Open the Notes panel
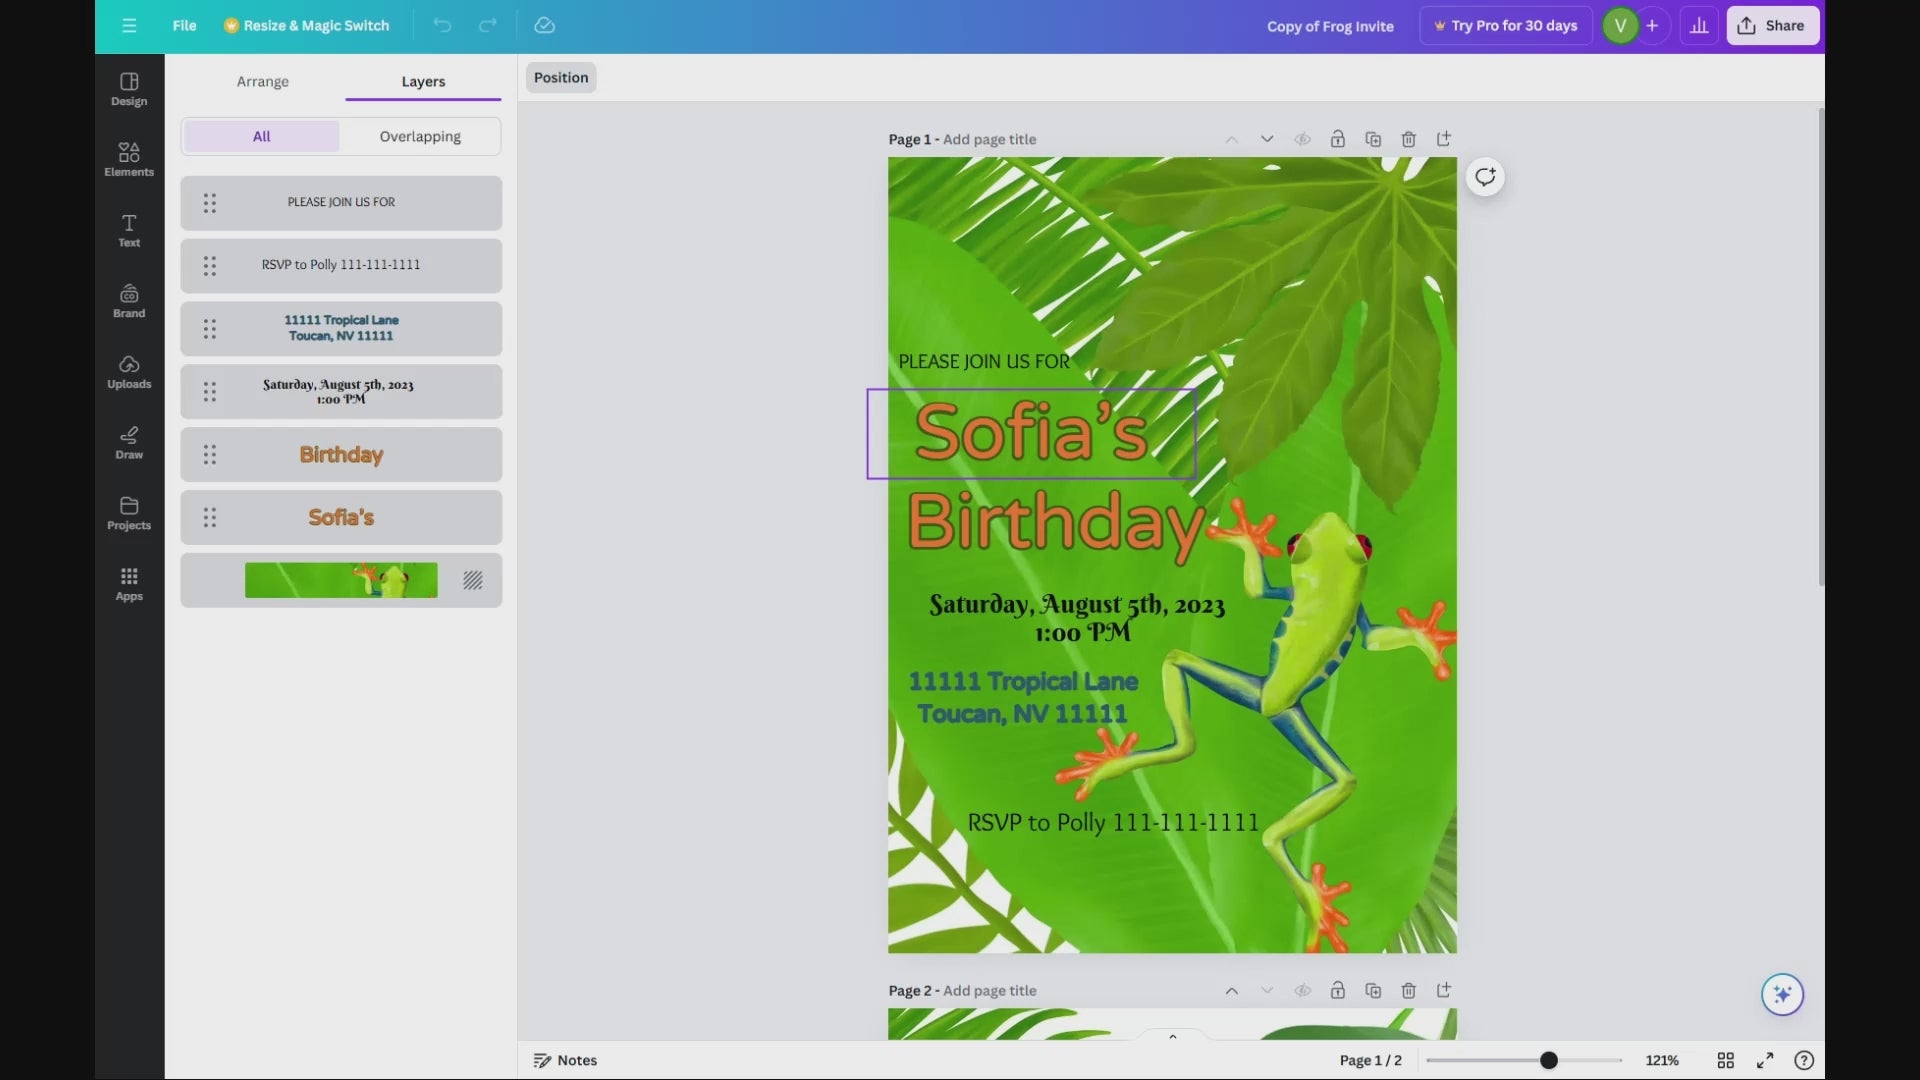The height and width of the screenshot is (1080, 1920). click(565, 1060)
